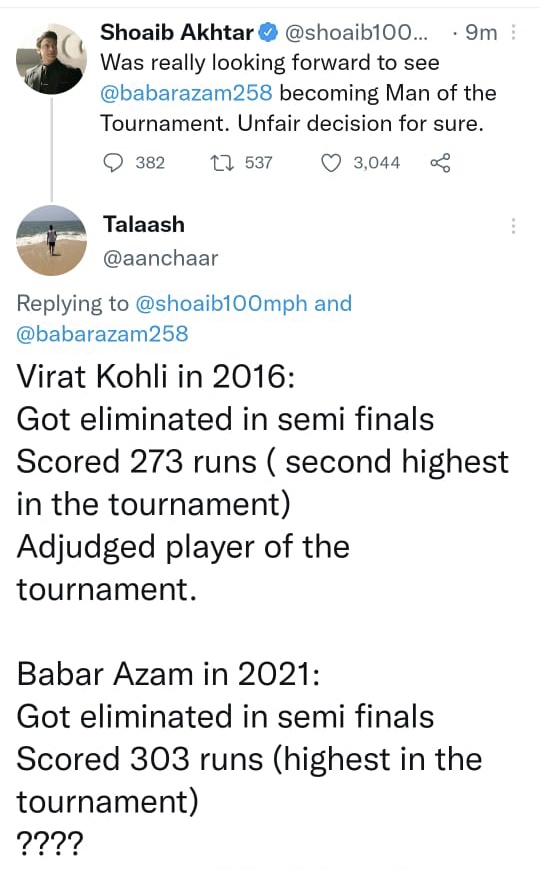This screenshot has width=540, height=870.
Task: Click the Talaash display name
Action: [144, 225]
